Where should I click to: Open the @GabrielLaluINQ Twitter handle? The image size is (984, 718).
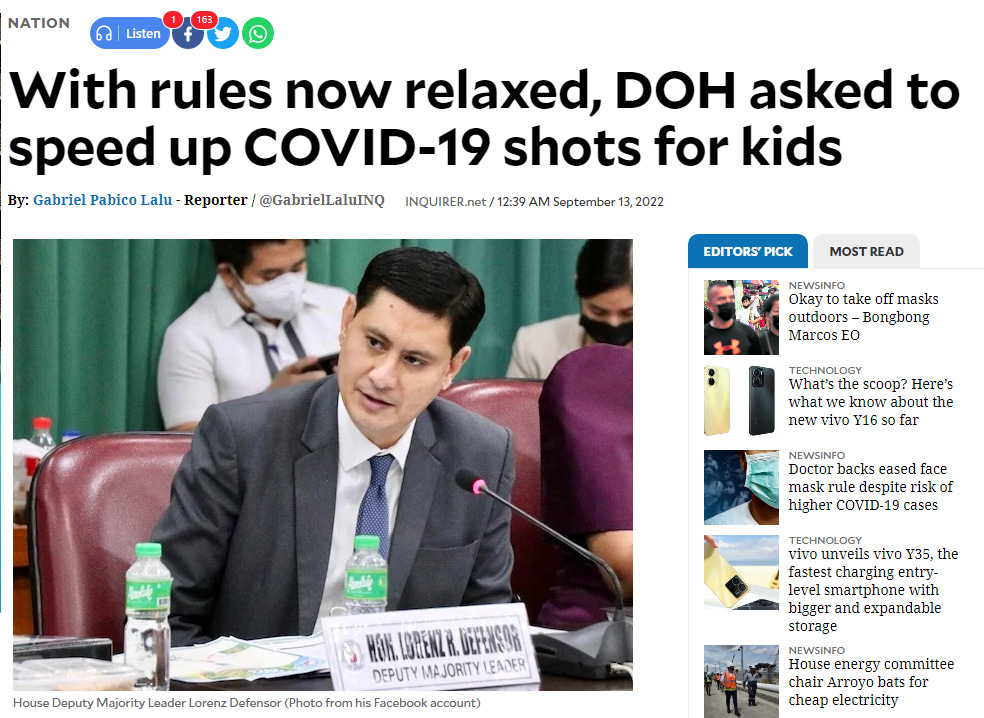322,200
